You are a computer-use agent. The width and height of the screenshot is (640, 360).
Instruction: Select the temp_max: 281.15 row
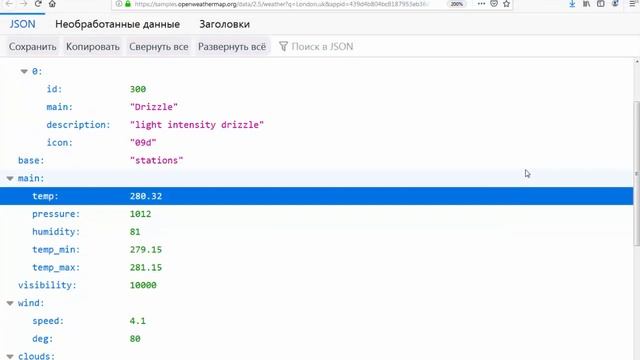click(x=317, y=268)
